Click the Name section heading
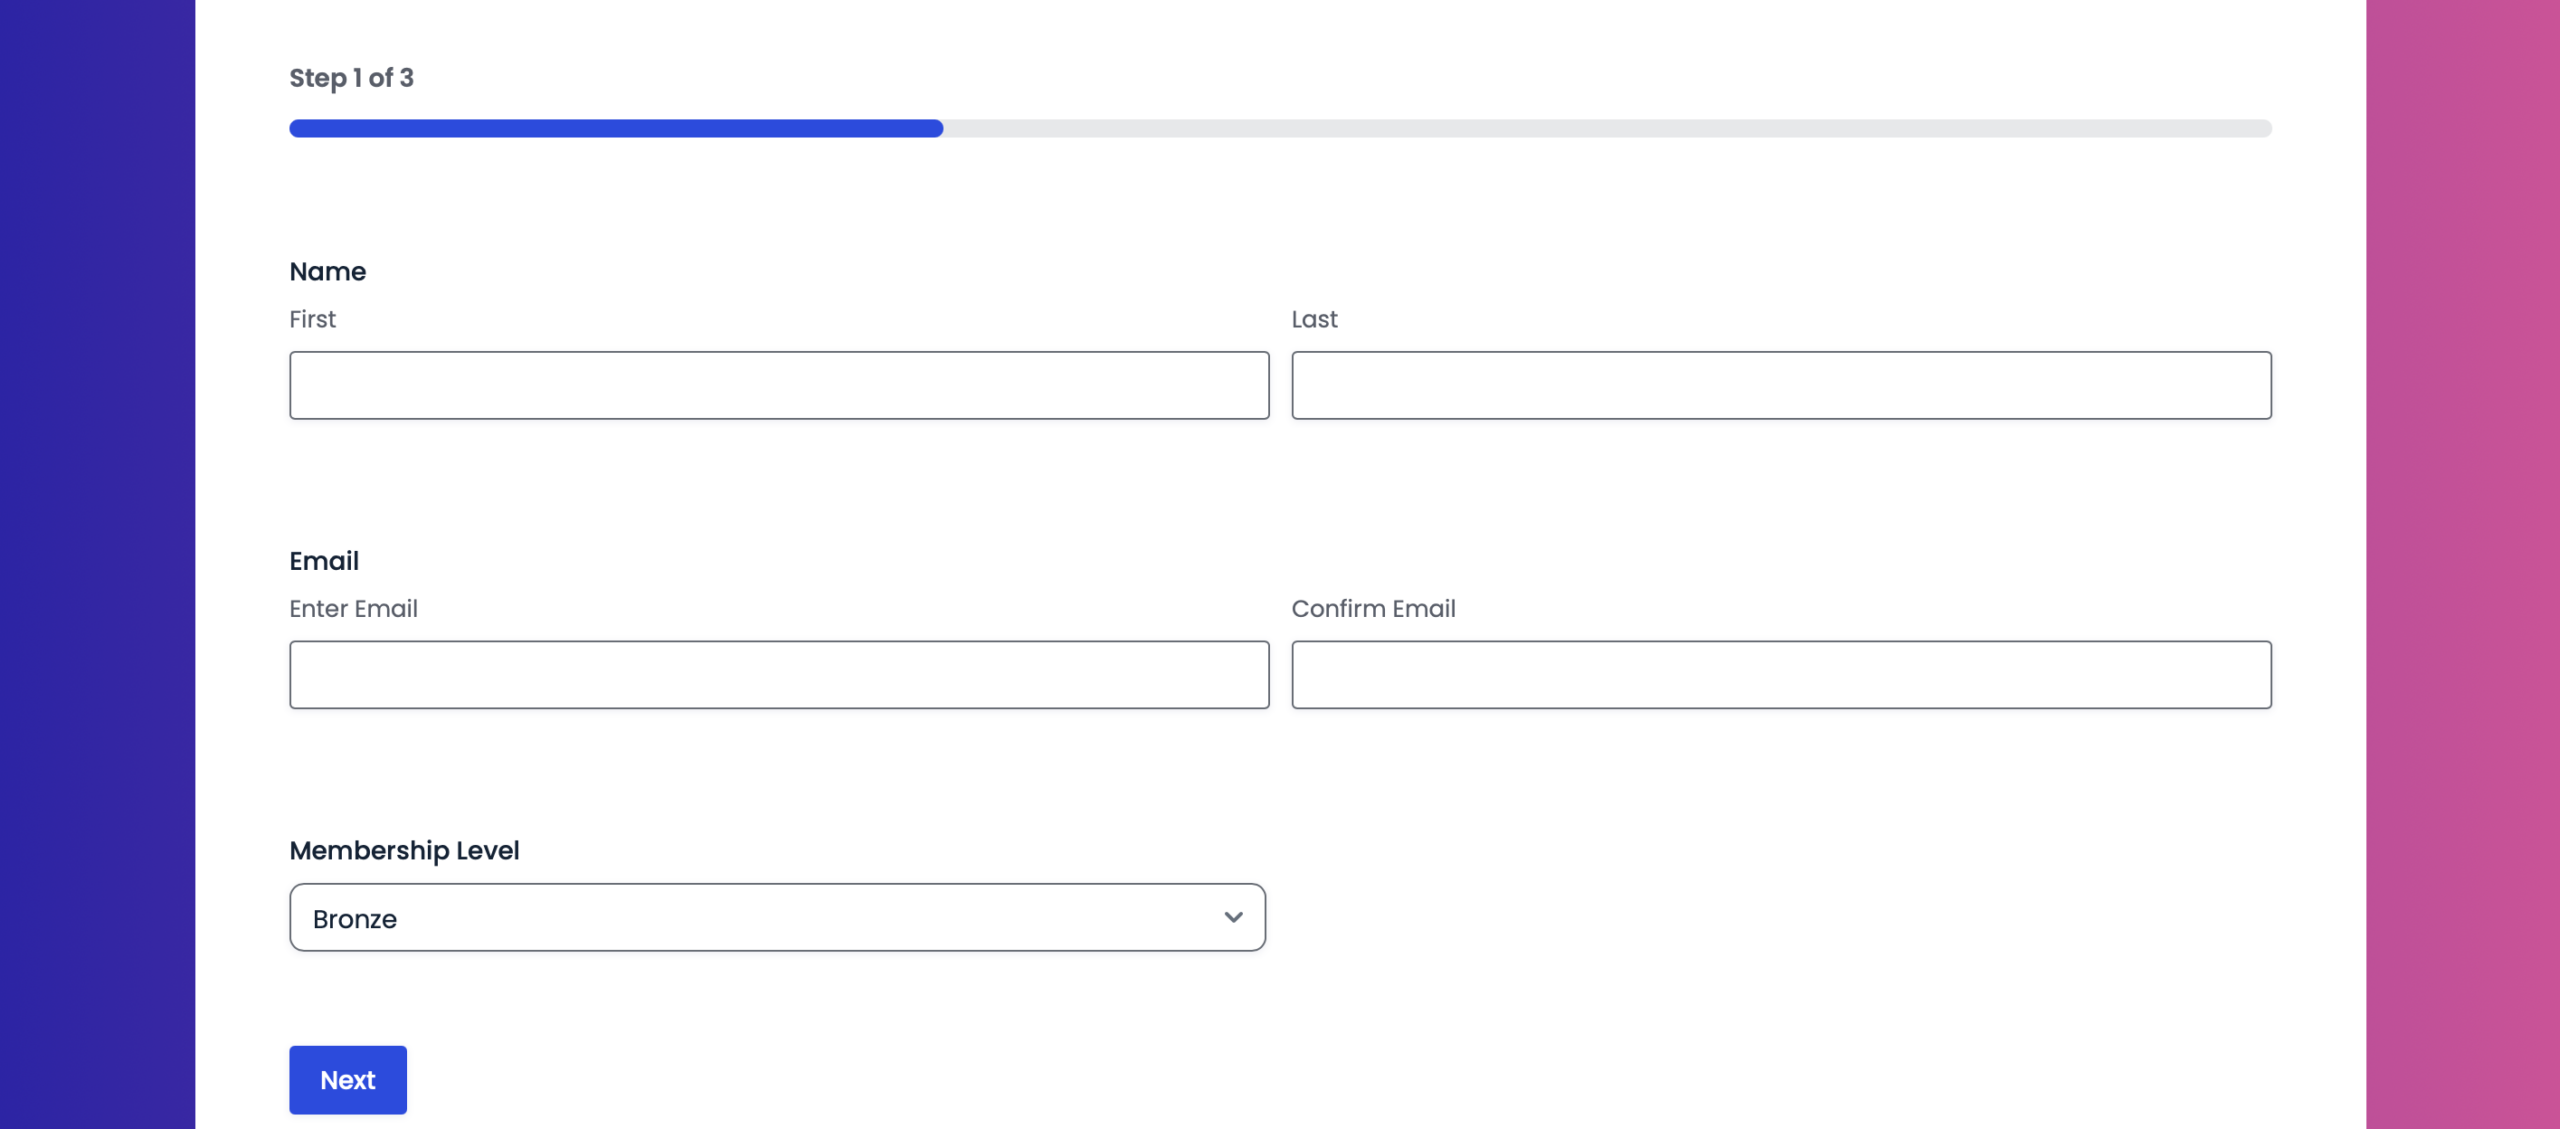The height and width of the screenshot is (1129, 2560). 327,271
